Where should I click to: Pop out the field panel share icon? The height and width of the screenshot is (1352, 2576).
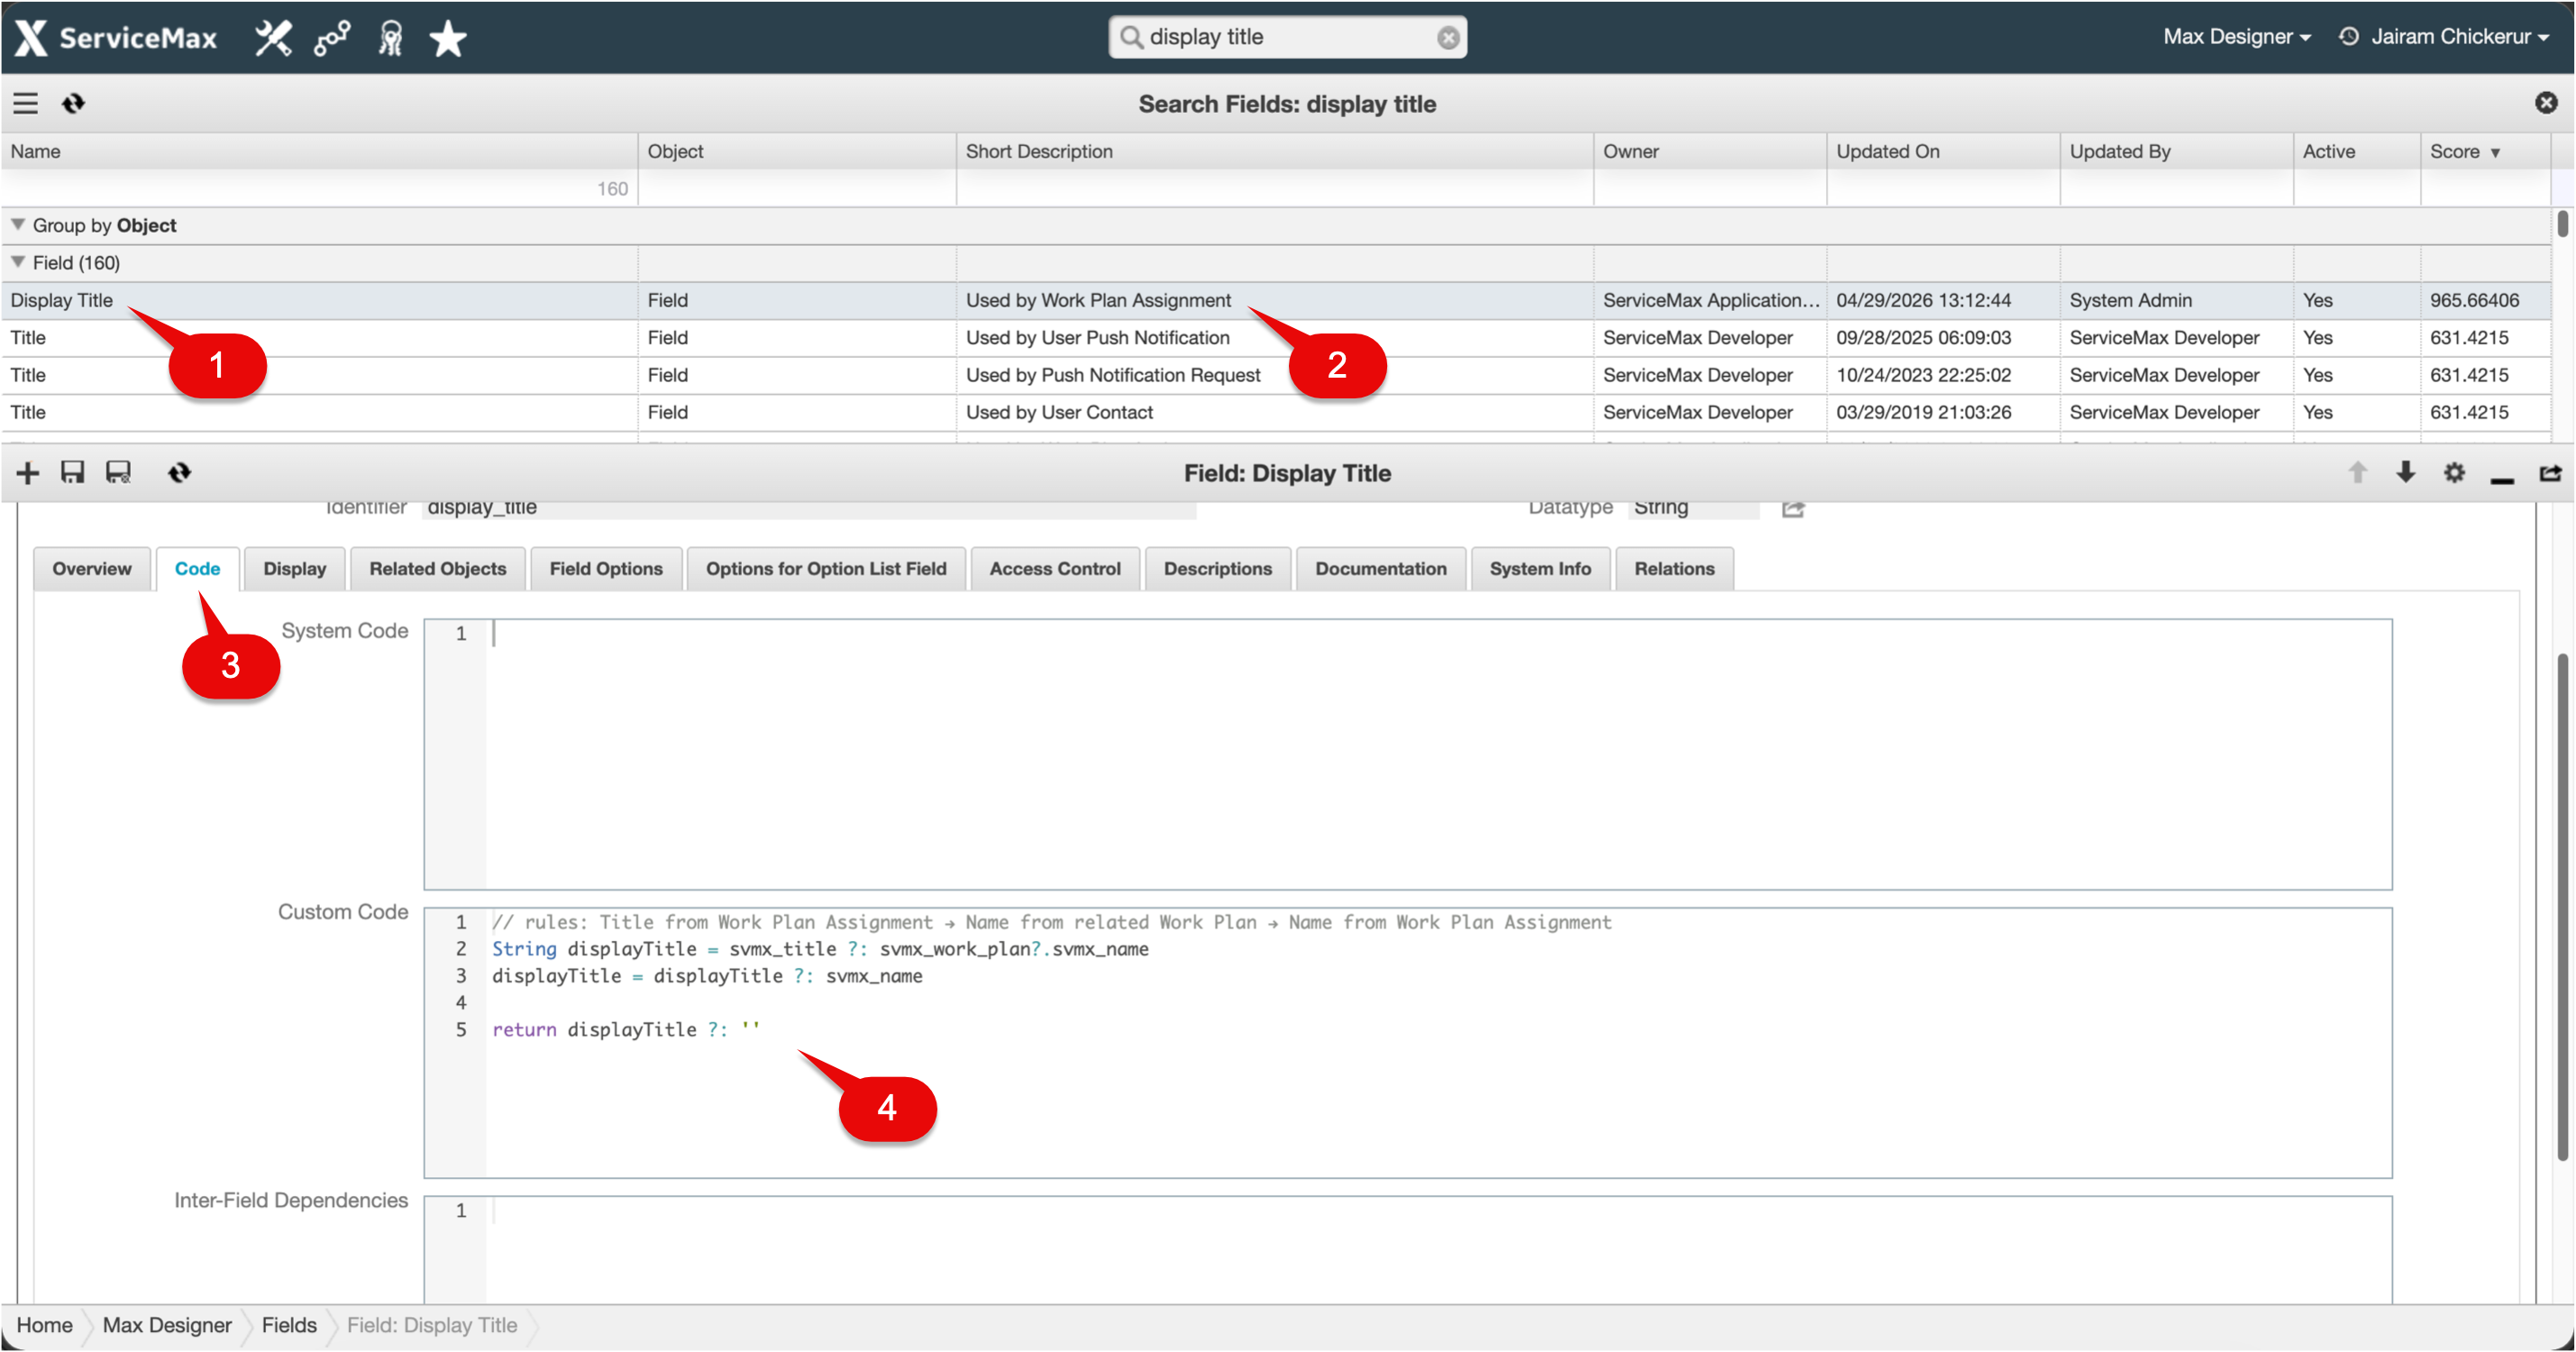(x=2550, y=473)
